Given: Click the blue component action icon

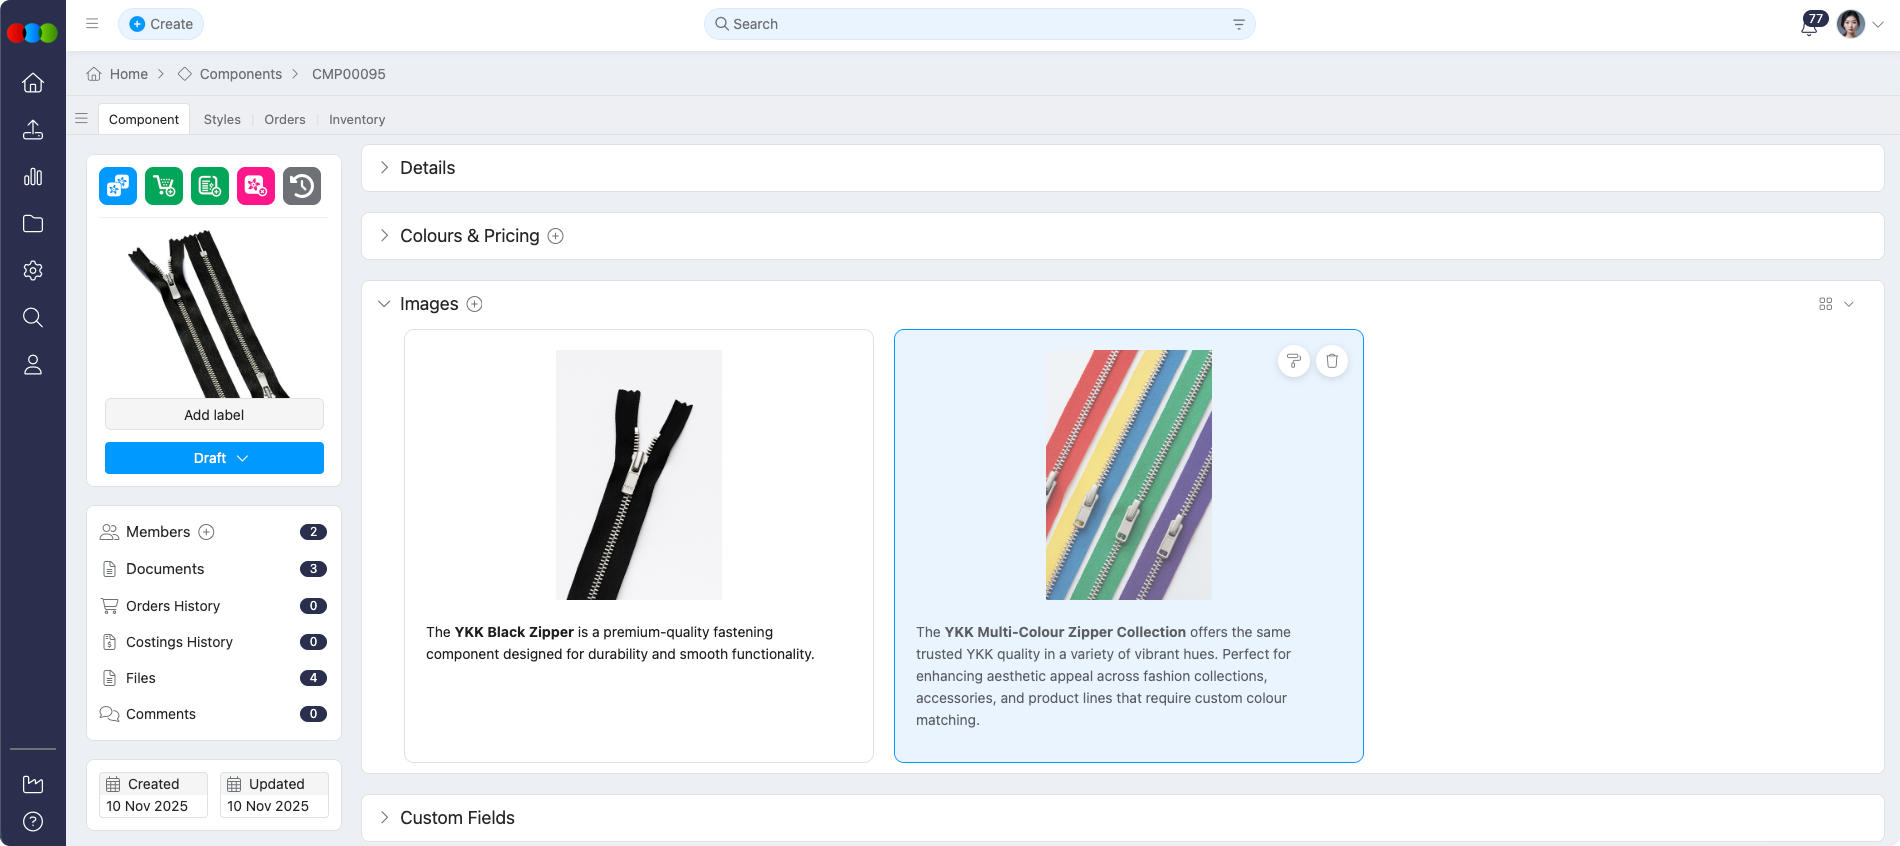Looking at the screenshot, I should [118, 186].
